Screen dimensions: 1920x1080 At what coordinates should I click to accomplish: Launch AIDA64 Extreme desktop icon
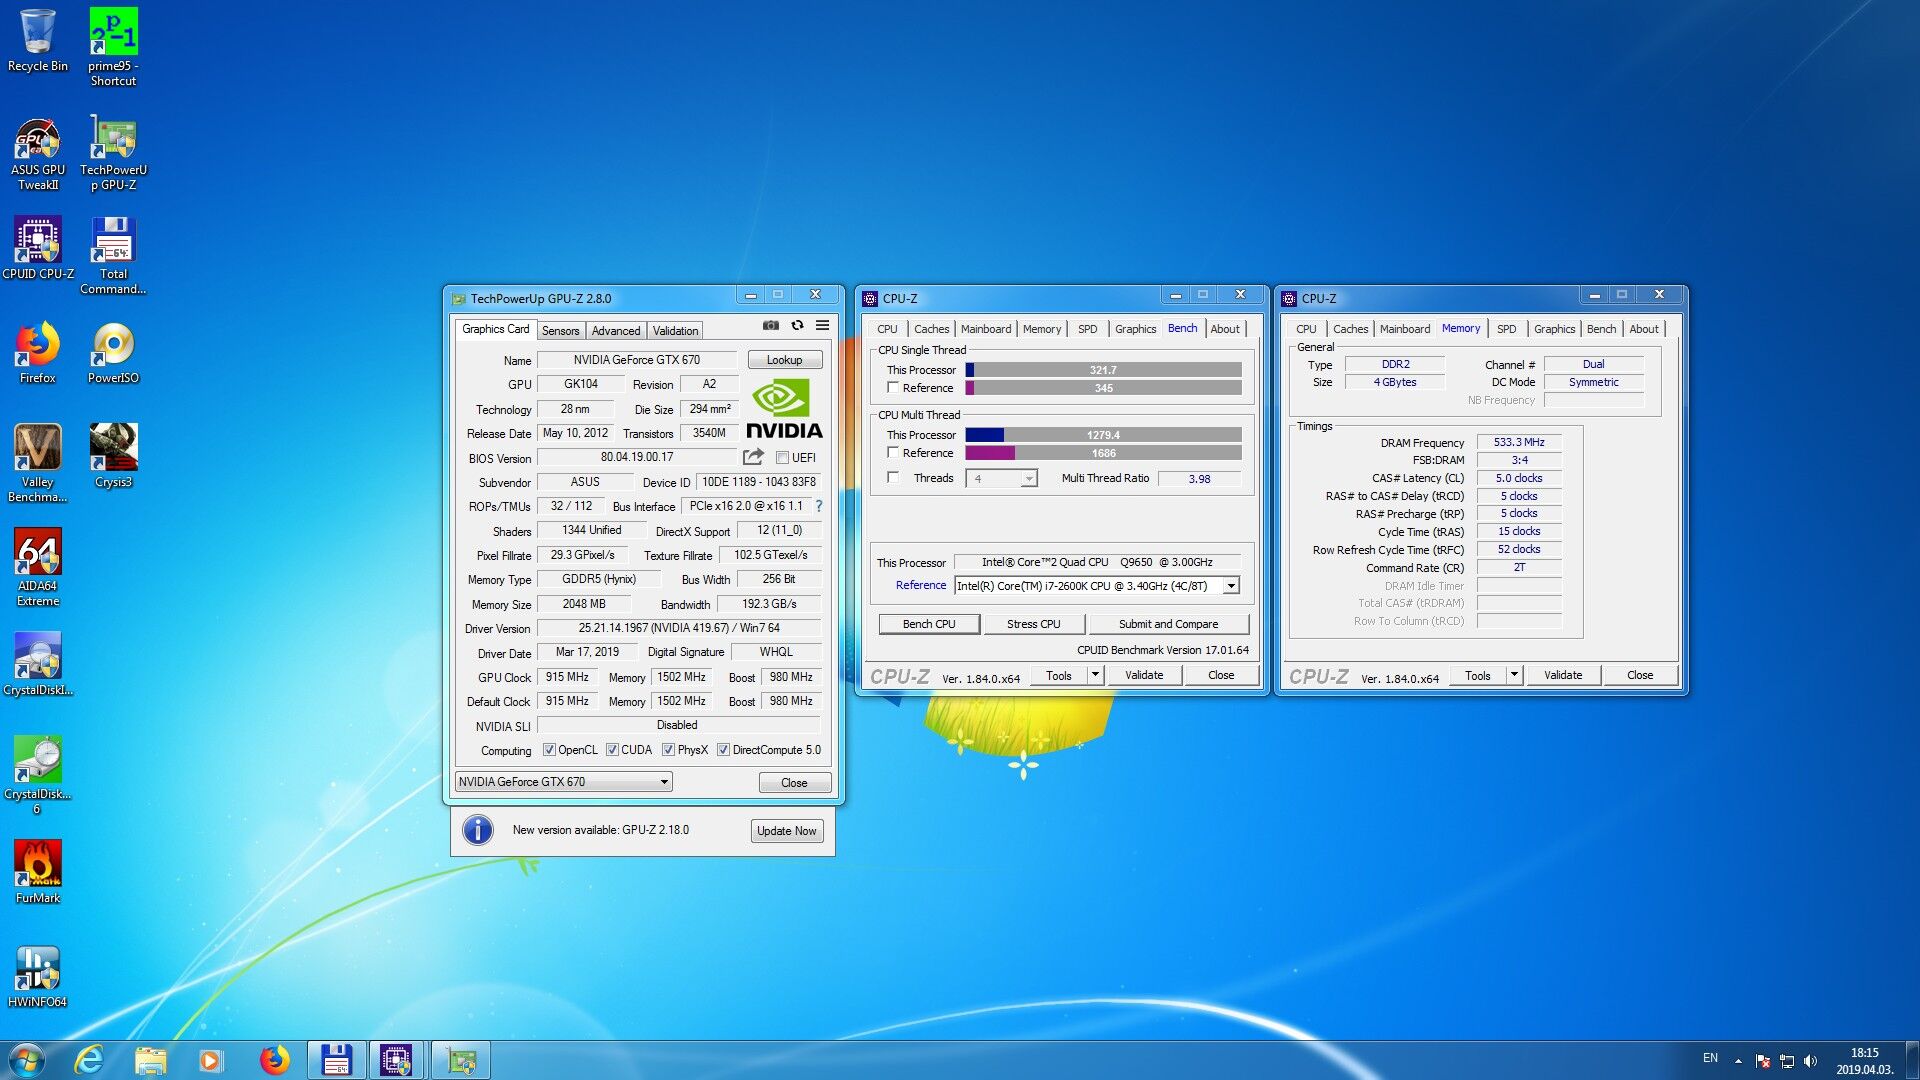tap(38, 567)
